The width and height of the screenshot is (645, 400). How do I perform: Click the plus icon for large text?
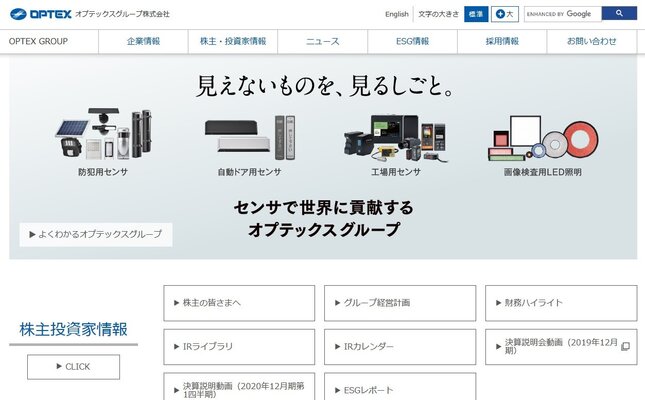500,14
